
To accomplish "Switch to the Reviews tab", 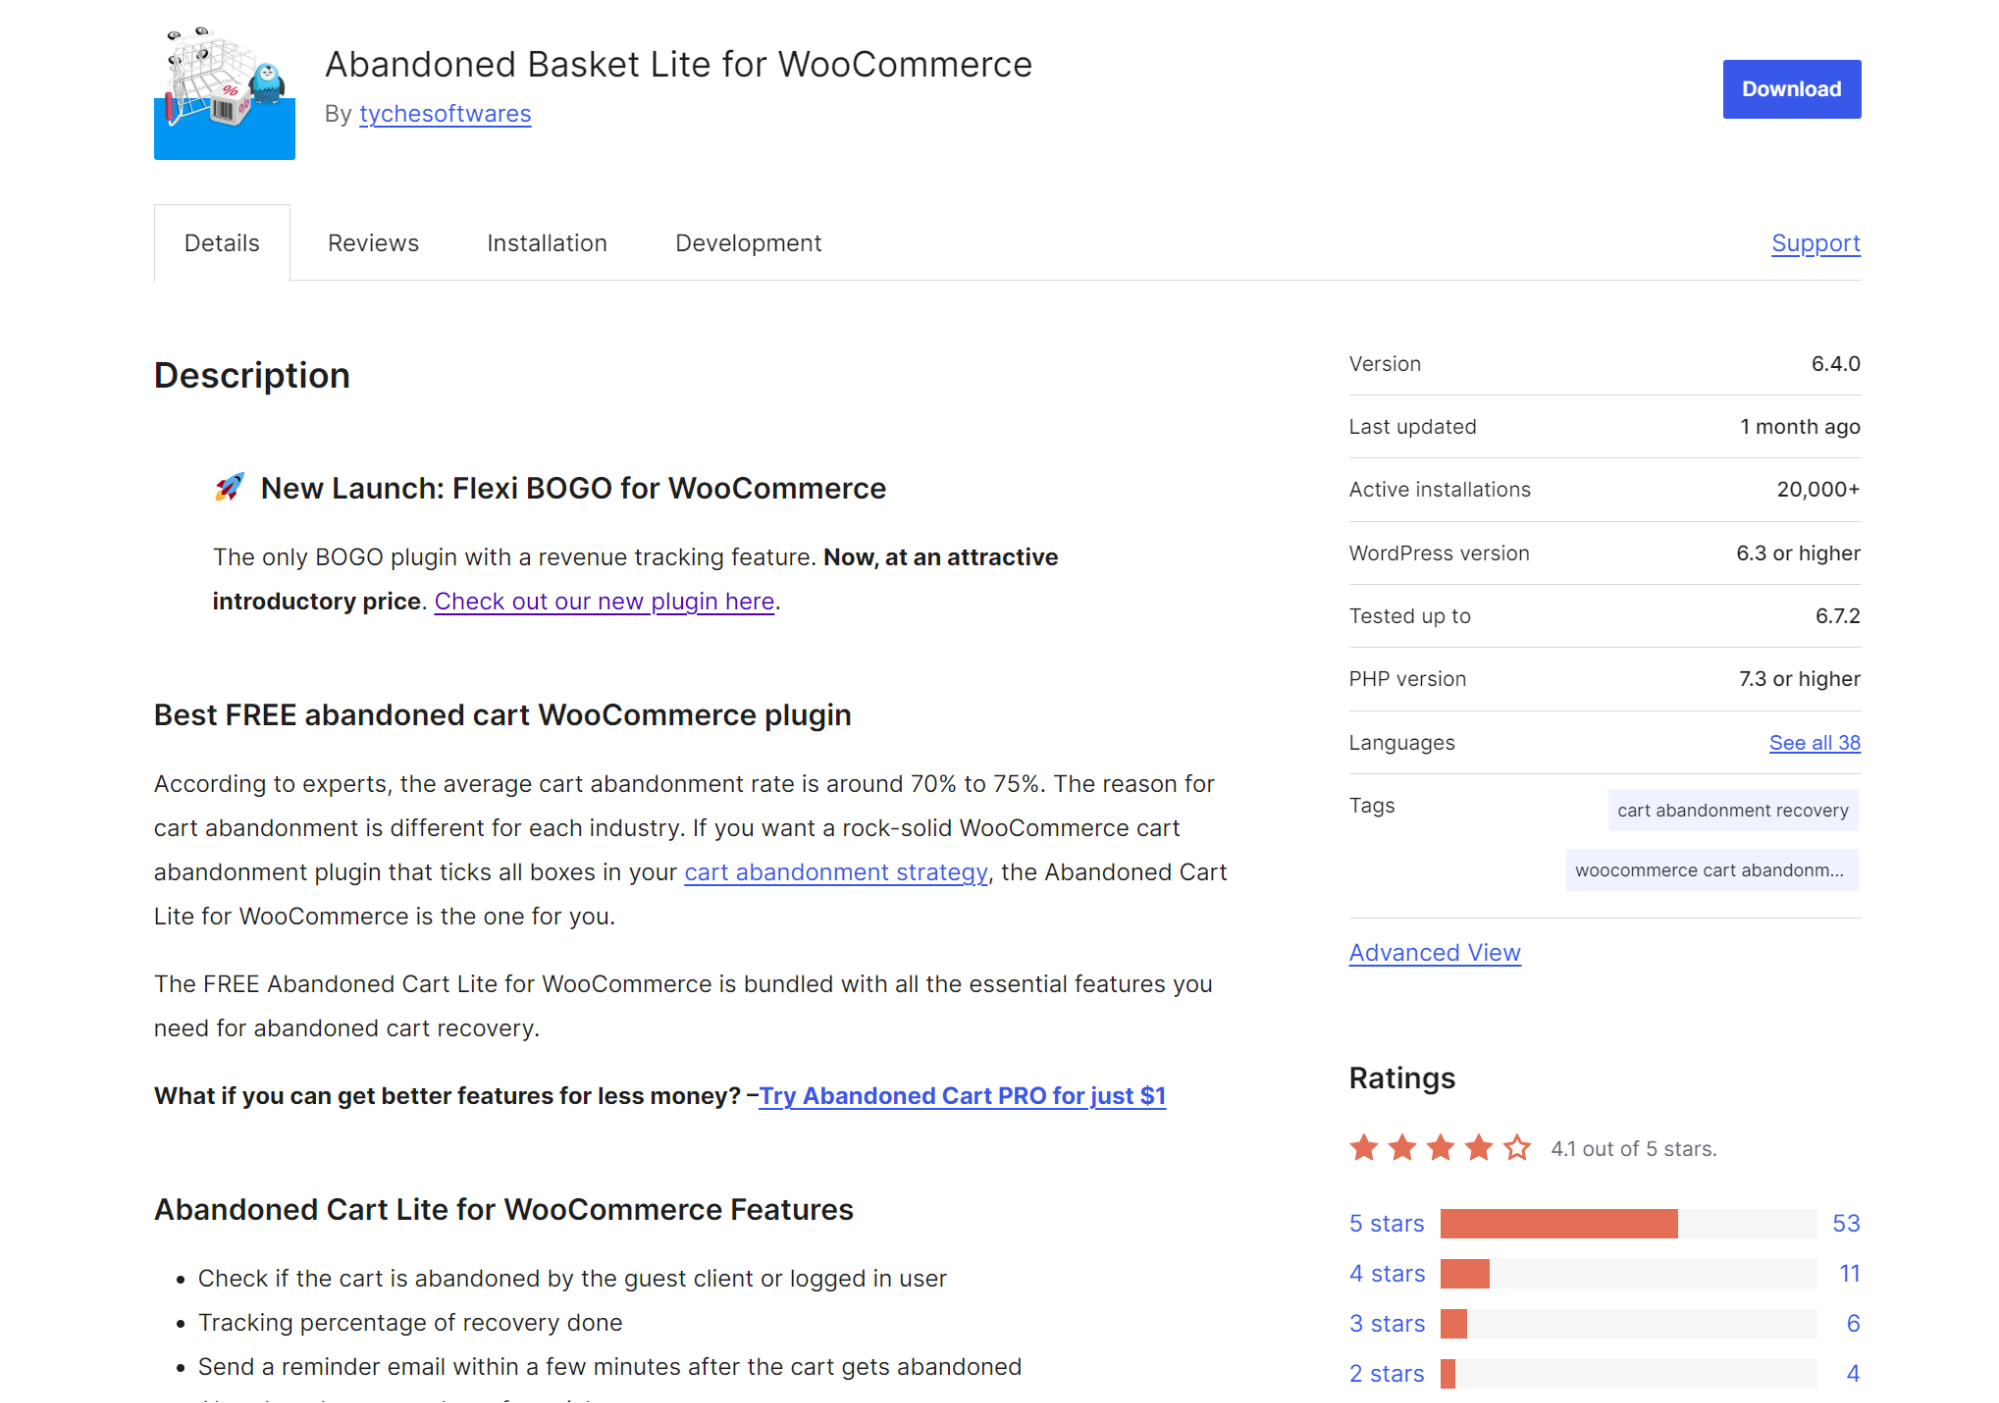I will (373, 243).
